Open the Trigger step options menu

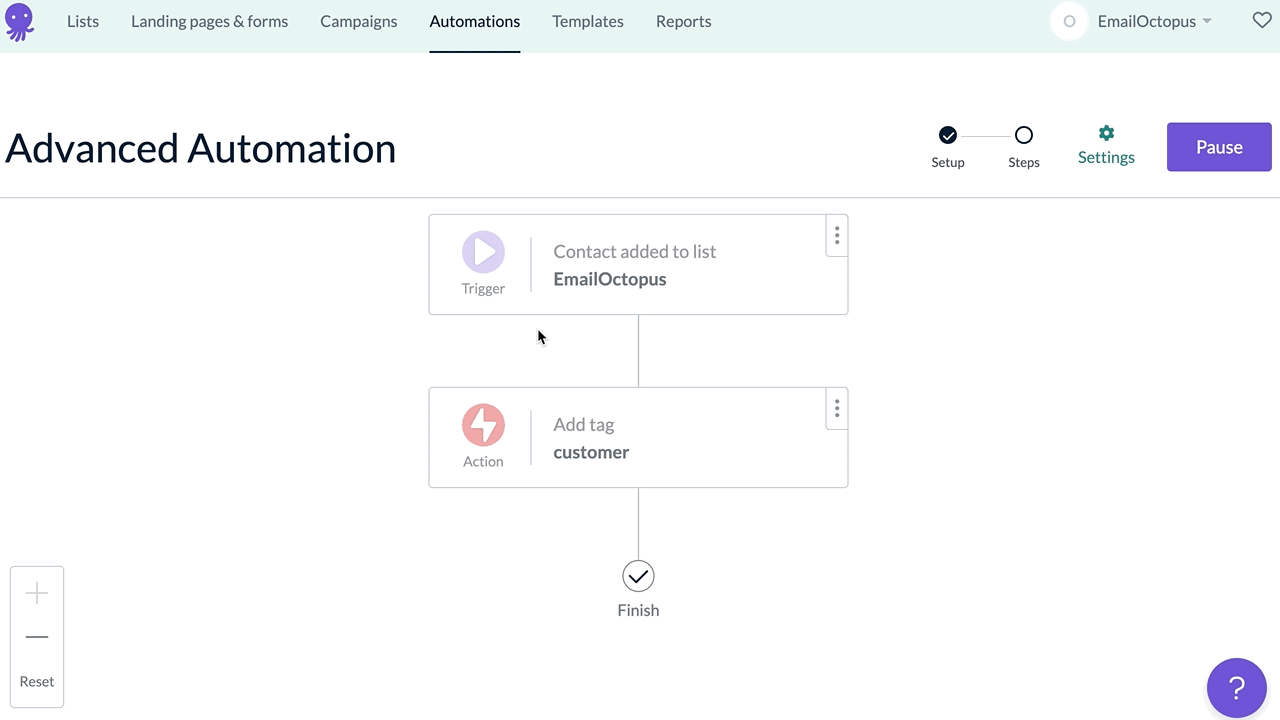click(x=837, y=236)
